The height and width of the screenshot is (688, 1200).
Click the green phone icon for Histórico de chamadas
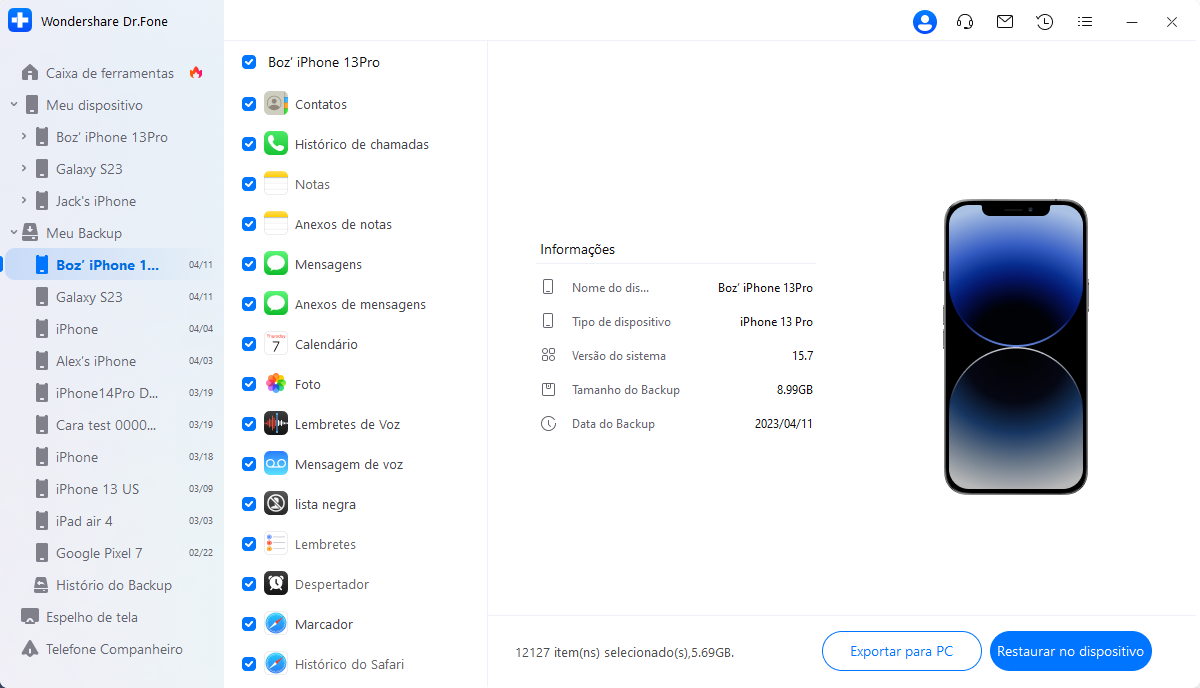pos(276,144)
